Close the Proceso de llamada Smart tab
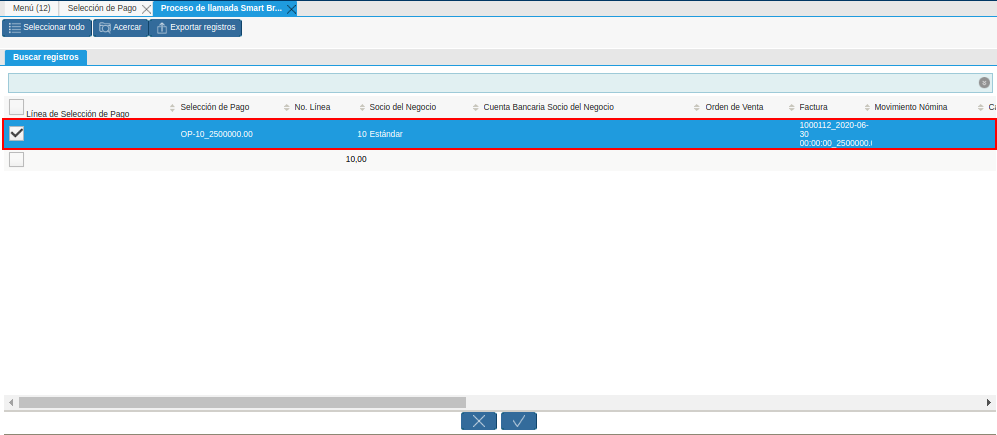The image size is (997, 435). click(291, 10)
